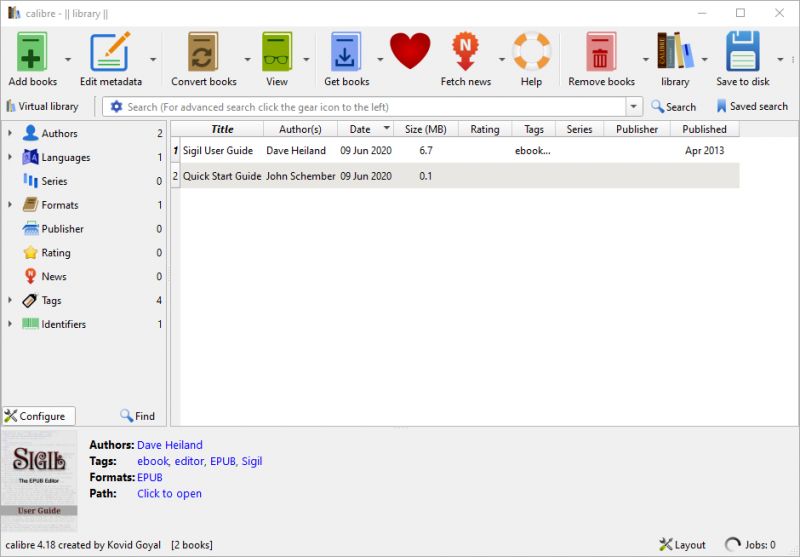Click the ebook tag link

pyautogui.click(x=153, y=461)
